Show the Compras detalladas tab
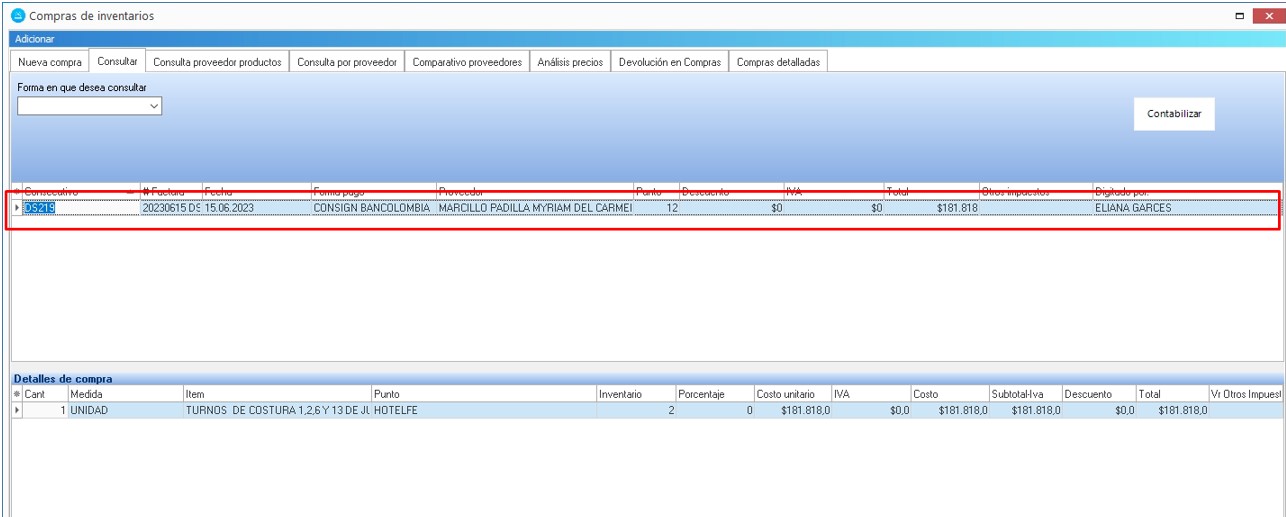1286x517 pixels. 778,62
